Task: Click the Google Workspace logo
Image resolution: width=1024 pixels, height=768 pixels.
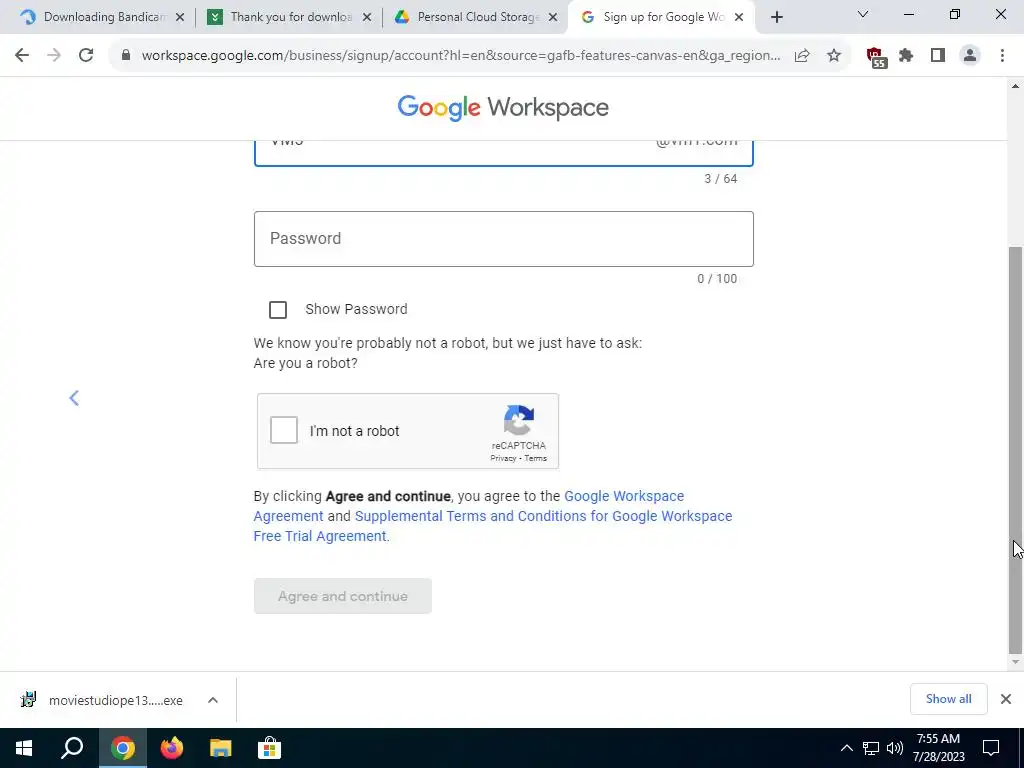Action: point(503,108)
